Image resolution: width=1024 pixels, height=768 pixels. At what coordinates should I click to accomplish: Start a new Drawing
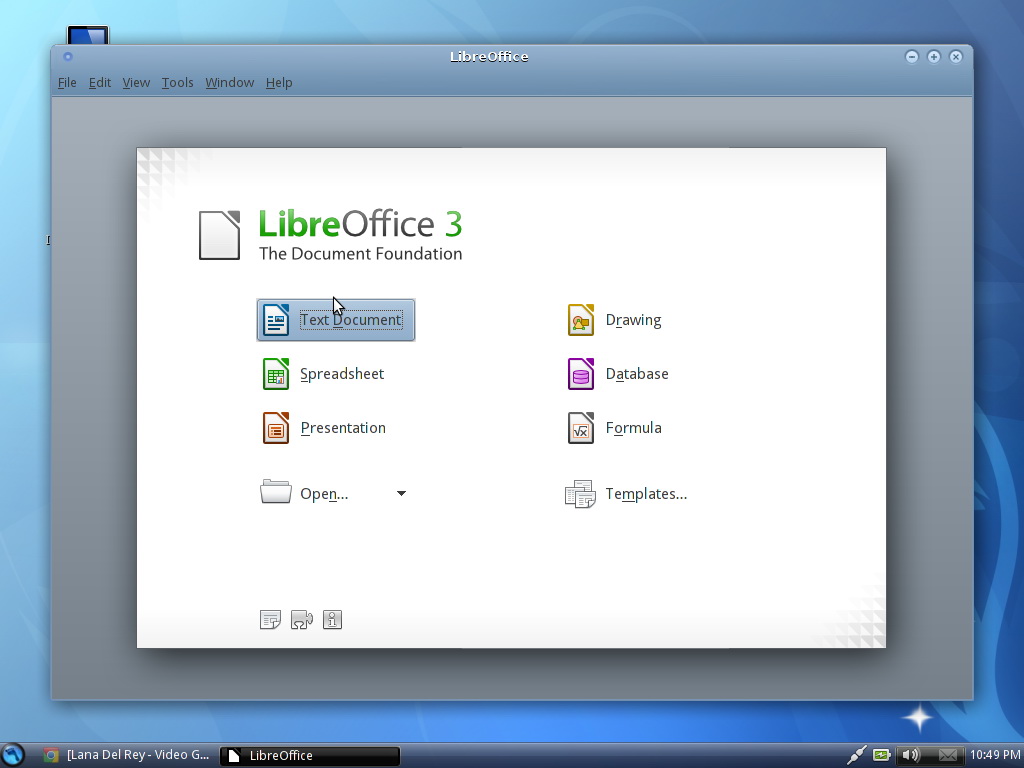pos(633,320)
